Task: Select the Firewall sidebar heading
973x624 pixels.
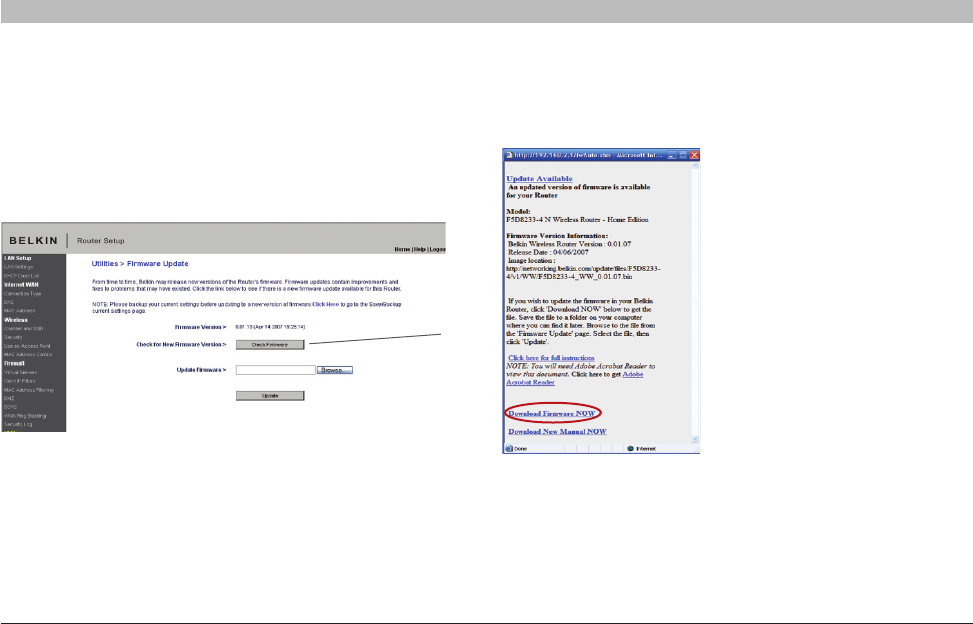Action: point(14,363)
